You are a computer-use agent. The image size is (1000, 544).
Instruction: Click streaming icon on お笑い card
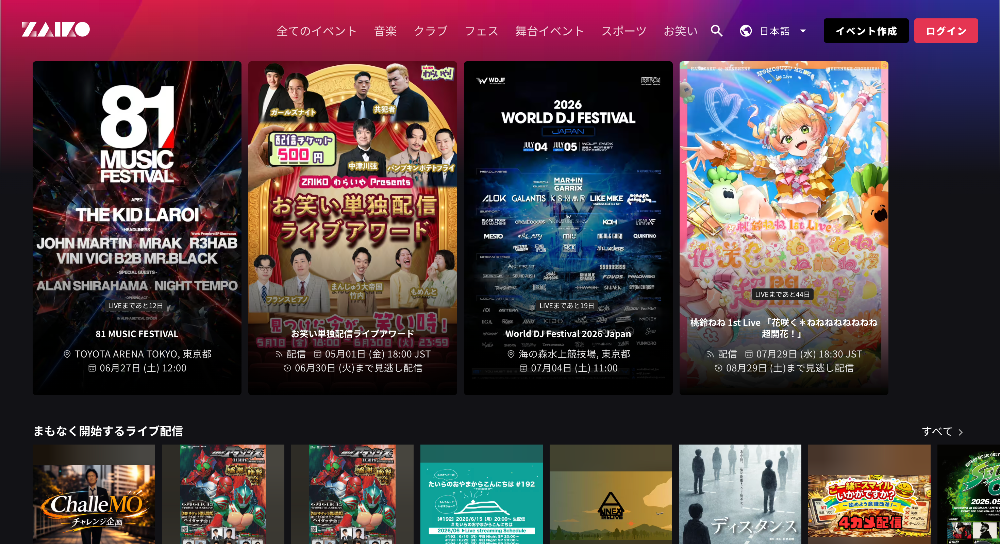pos(279,354)
